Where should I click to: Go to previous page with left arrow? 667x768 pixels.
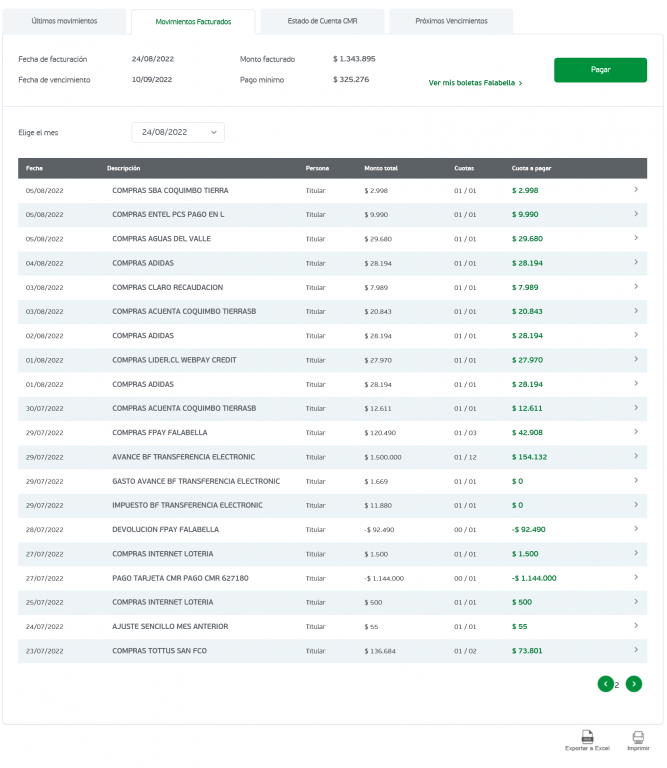(x=605, y=684)
